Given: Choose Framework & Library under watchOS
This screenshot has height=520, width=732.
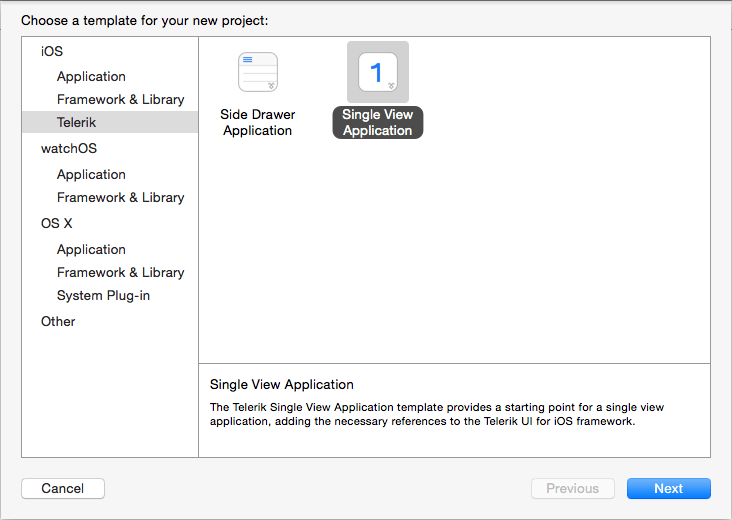Looking at the screenshot, I should (120, 197).
